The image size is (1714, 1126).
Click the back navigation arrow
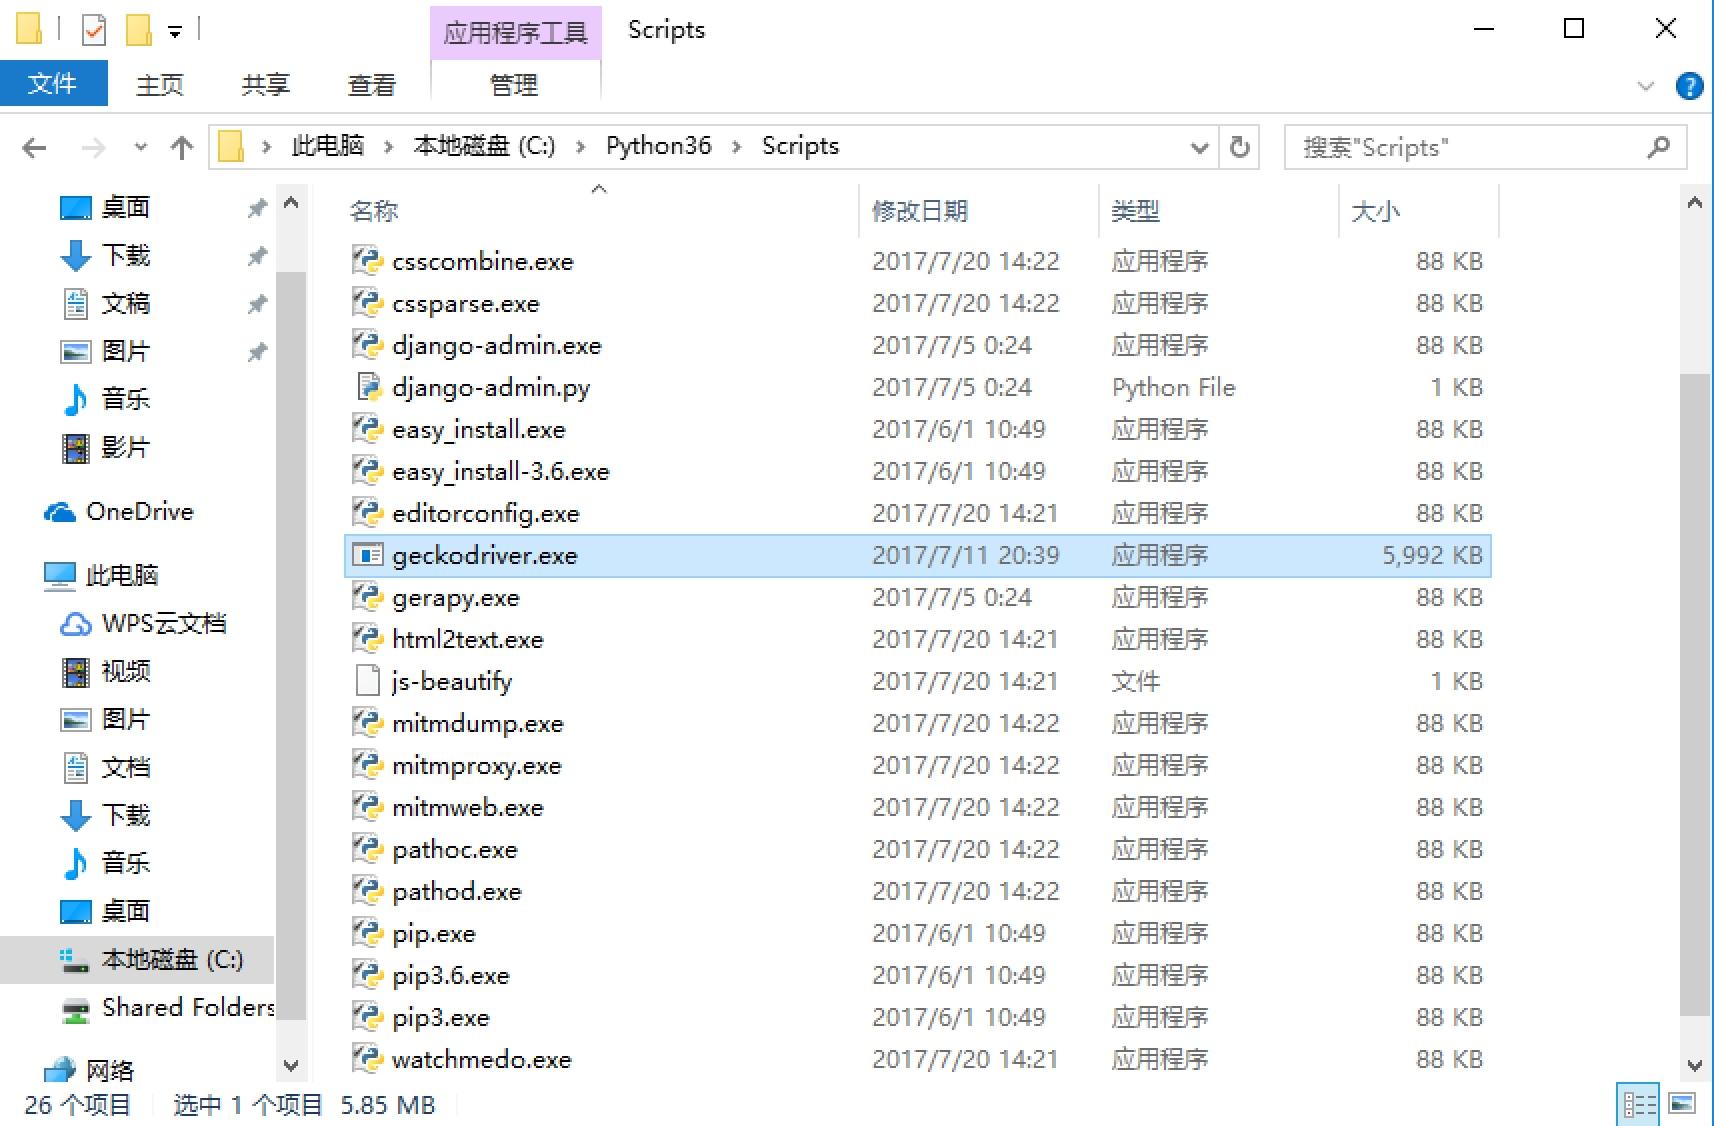[34, 146]
